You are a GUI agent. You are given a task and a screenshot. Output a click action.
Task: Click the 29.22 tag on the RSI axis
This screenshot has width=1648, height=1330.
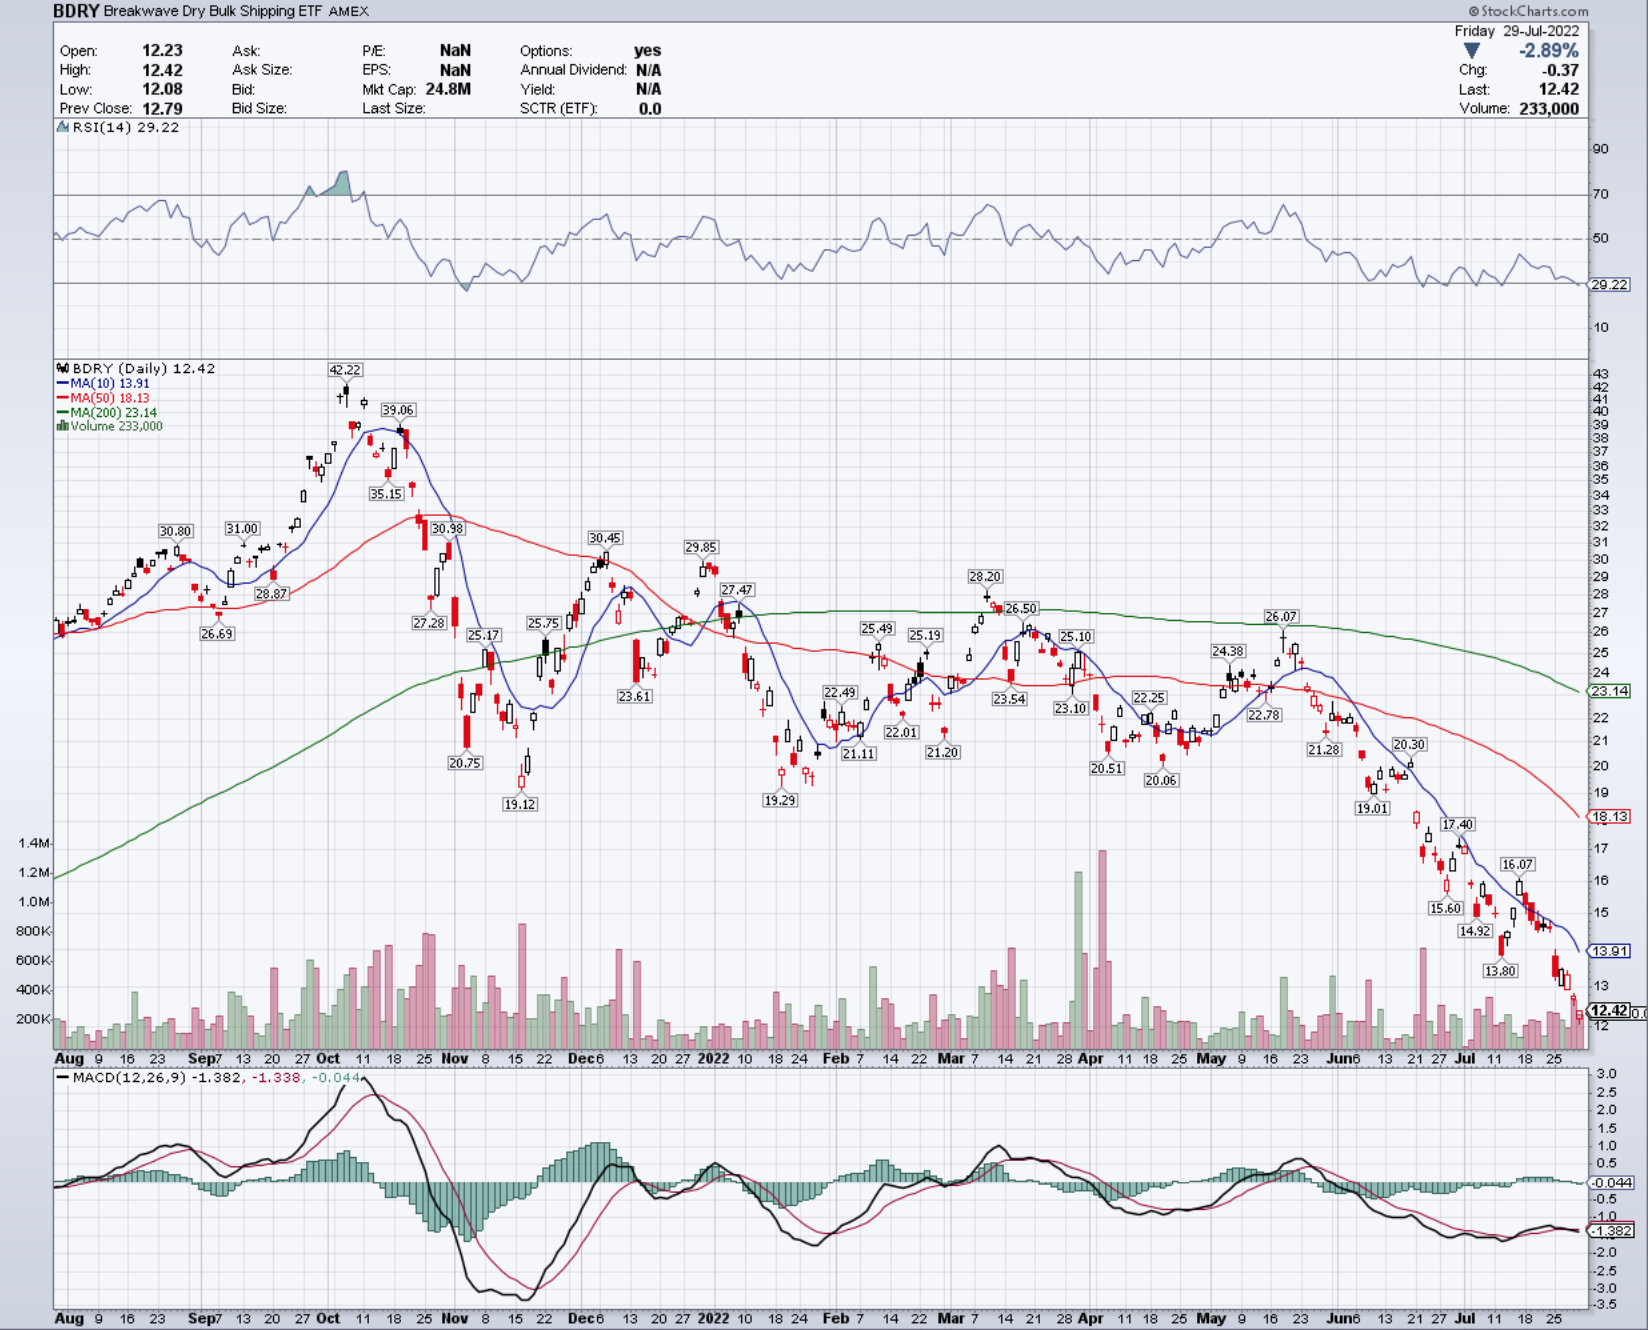pos(1610,285)
